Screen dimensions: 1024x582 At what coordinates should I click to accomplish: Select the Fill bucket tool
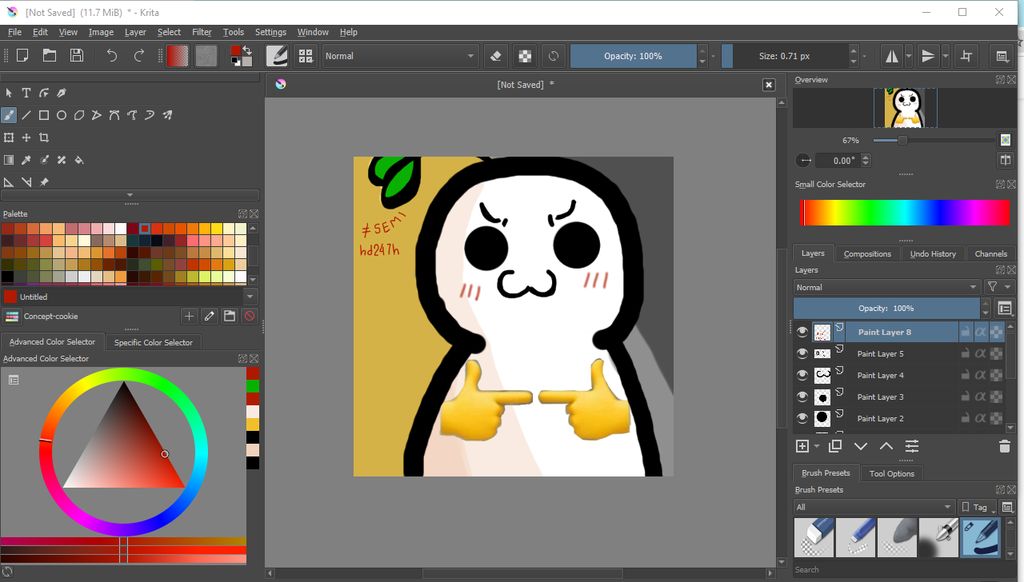[79, 159]
